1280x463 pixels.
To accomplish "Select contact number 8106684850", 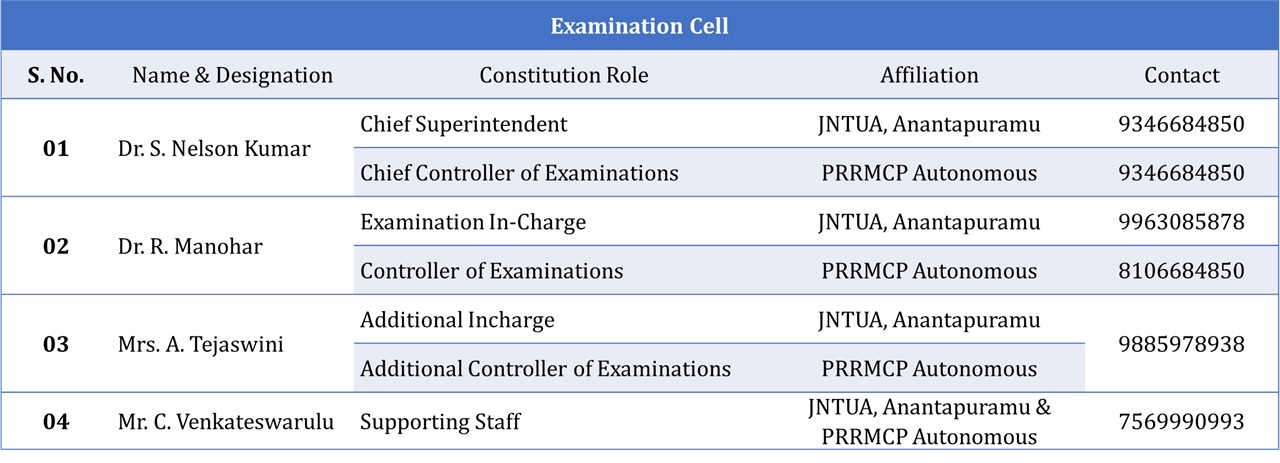I will 1182,271.
